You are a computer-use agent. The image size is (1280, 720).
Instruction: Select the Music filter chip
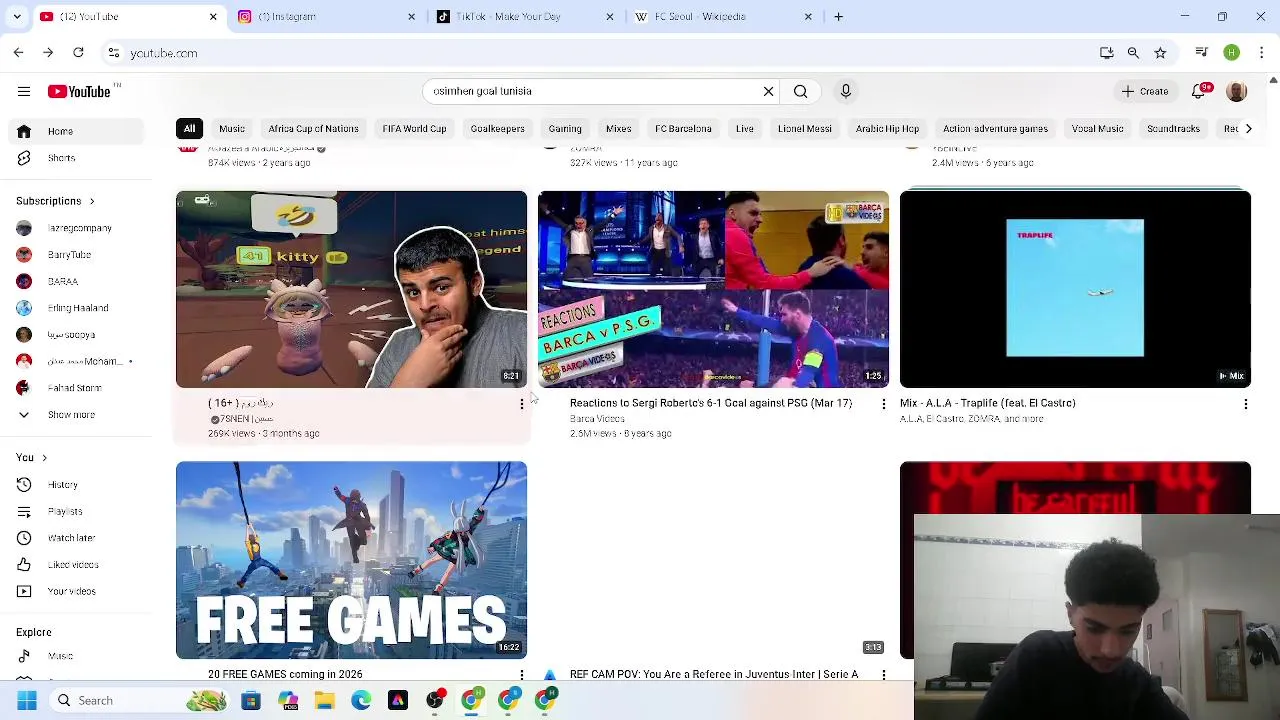tap(232, 129)
